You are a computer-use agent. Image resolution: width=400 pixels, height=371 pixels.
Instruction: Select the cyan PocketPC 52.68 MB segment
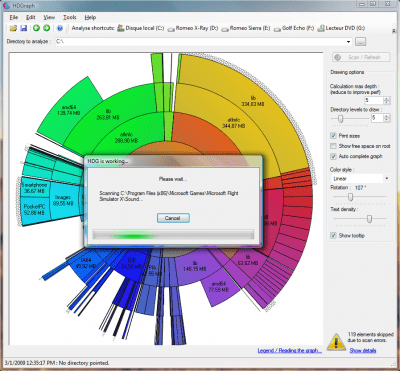pos(35,209)
